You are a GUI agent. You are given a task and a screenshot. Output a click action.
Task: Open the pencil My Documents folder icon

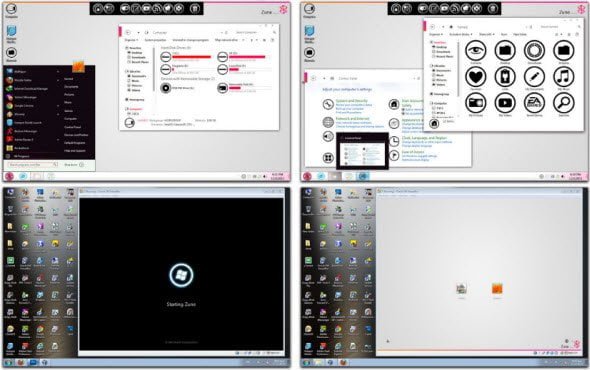pyautogui.click(x=534, y=77)
